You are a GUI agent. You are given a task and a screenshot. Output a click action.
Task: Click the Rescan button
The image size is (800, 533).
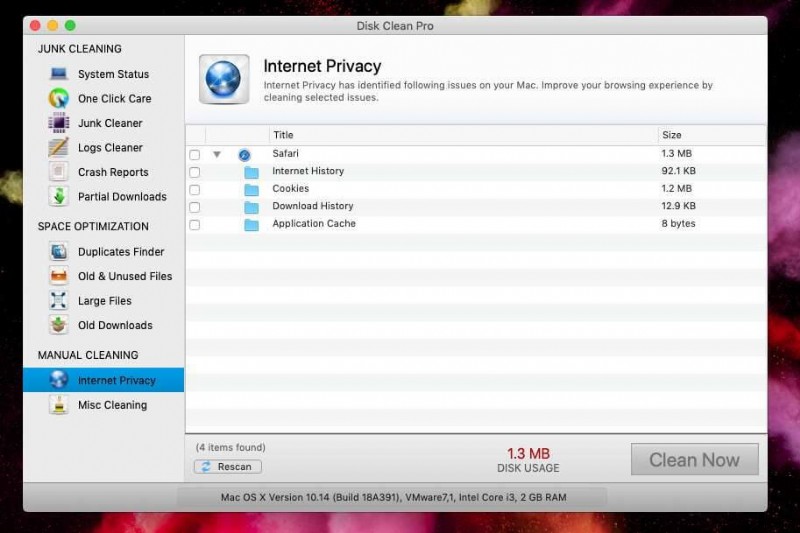point(228,466)
